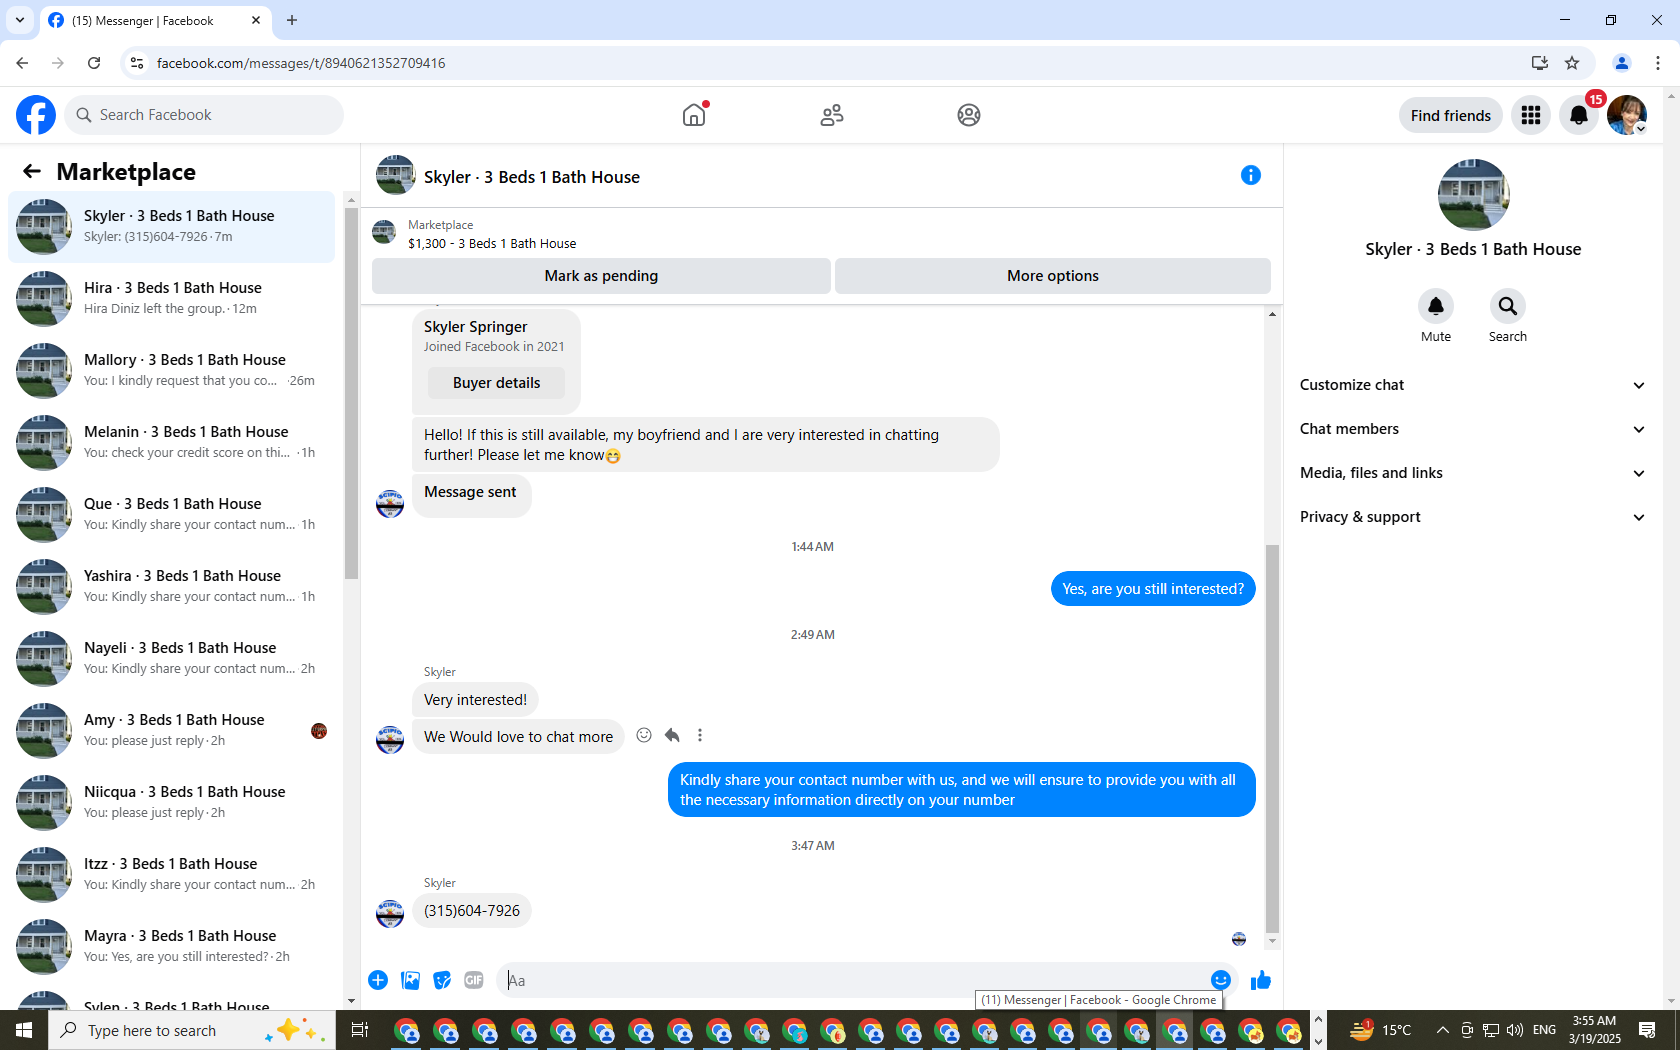Open more actions plus icon in composer
This screenshot has height=1050, width=1680.
click(x=378, y=980)
